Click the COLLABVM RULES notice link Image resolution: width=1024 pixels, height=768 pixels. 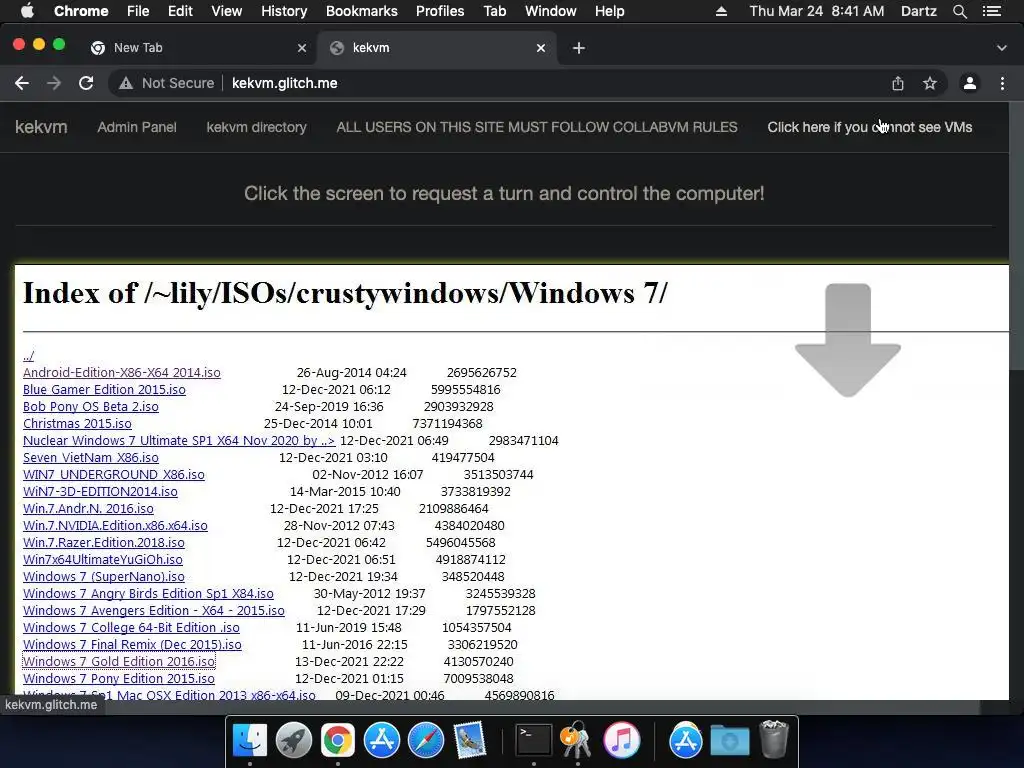point(537,127)
